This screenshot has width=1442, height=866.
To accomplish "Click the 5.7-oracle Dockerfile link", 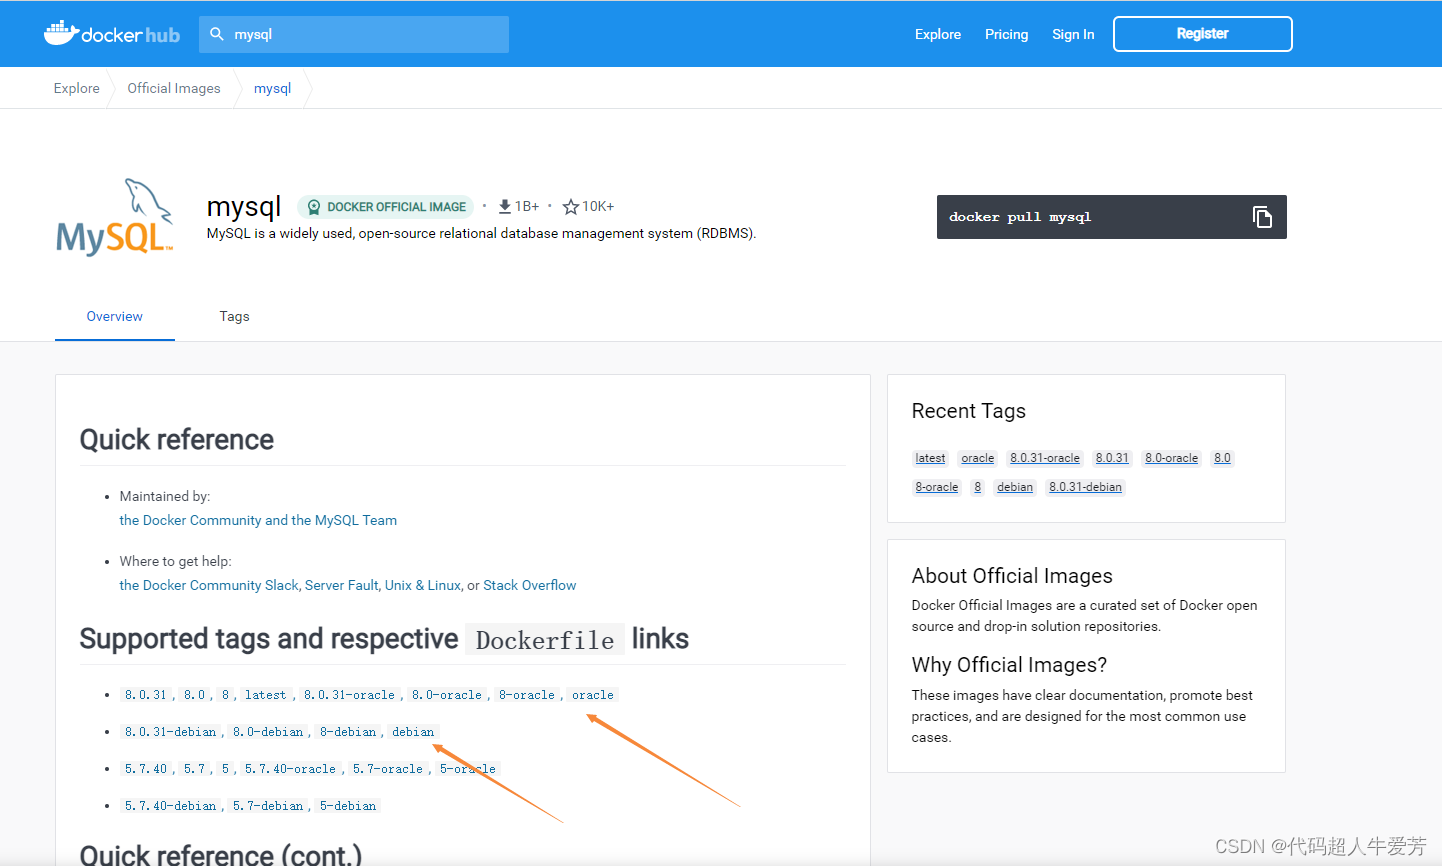I will 388,769.
